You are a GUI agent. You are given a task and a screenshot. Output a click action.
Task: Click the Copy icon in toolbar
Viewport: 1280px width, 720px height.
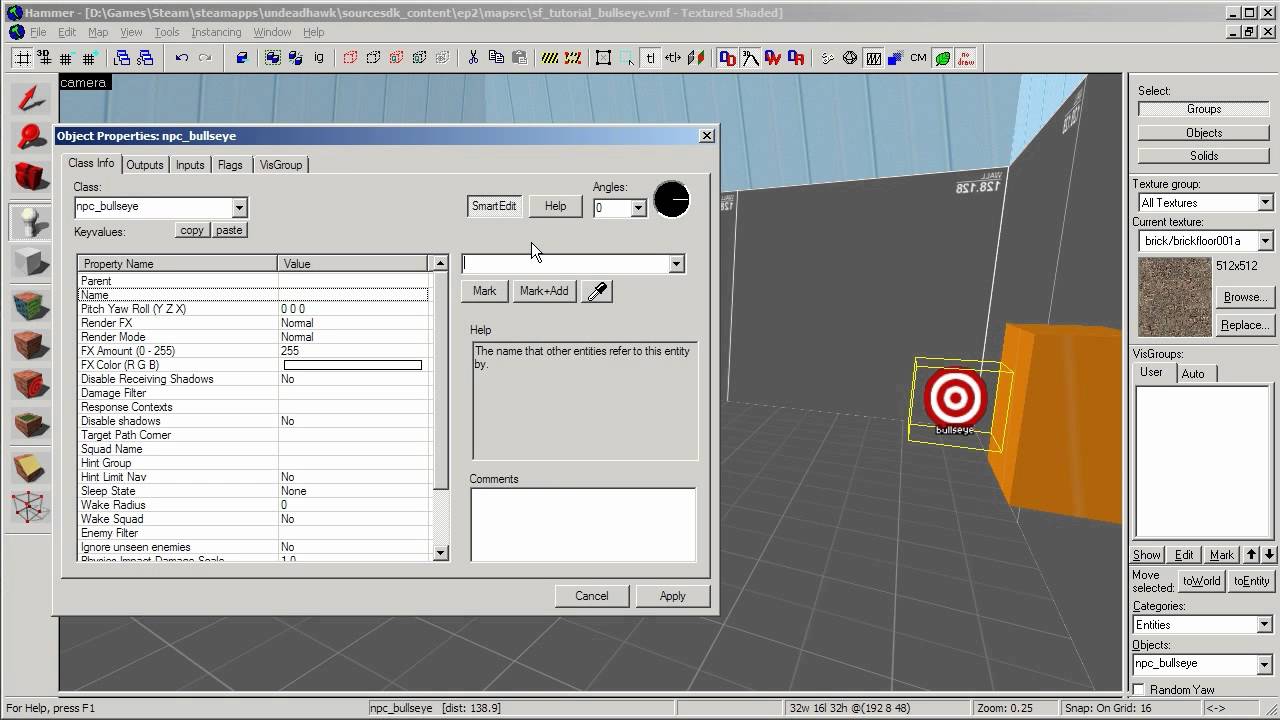(x=496, y=58)
